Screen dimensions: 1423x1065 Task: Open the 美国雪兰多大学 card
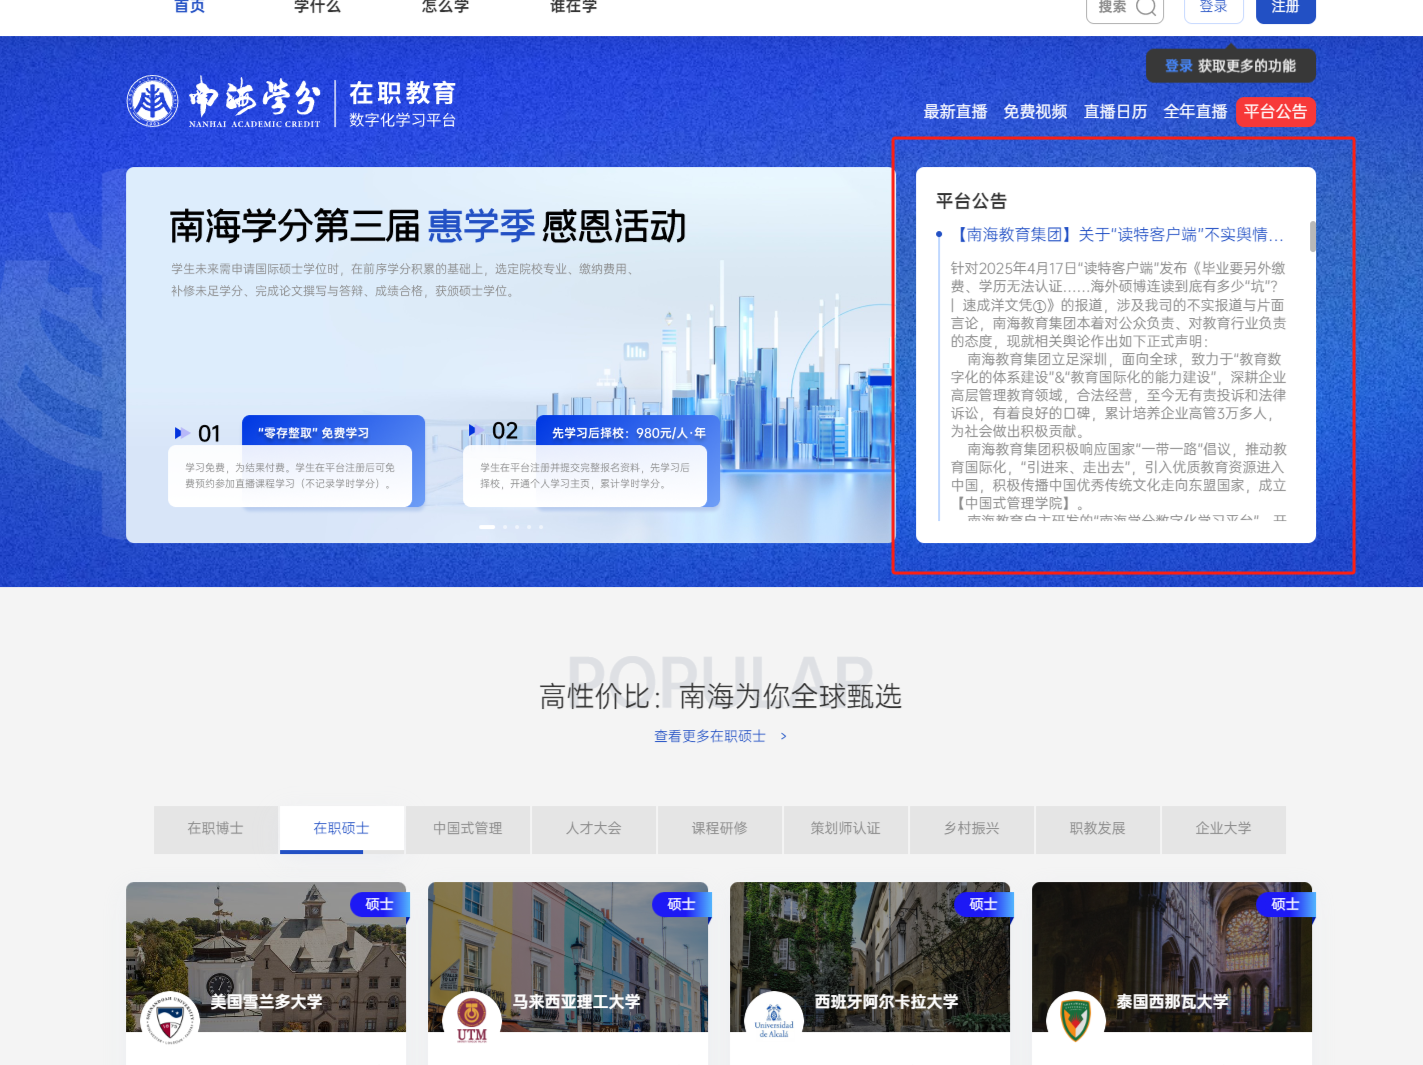266,973
